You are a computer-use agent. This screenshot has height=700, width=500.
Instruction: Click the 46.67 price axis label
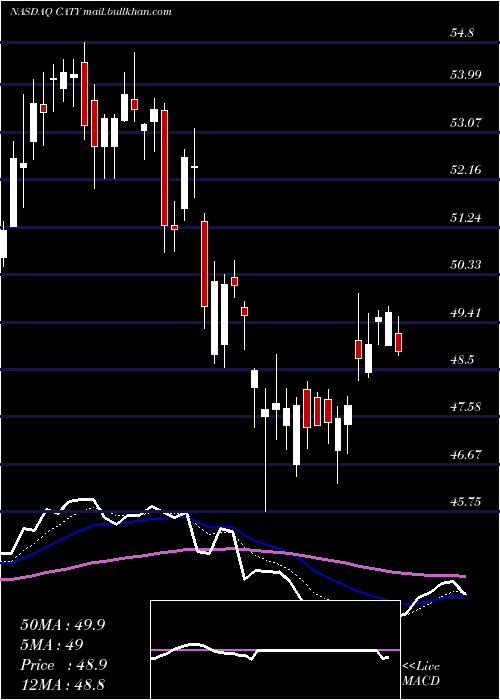(466, 454)
